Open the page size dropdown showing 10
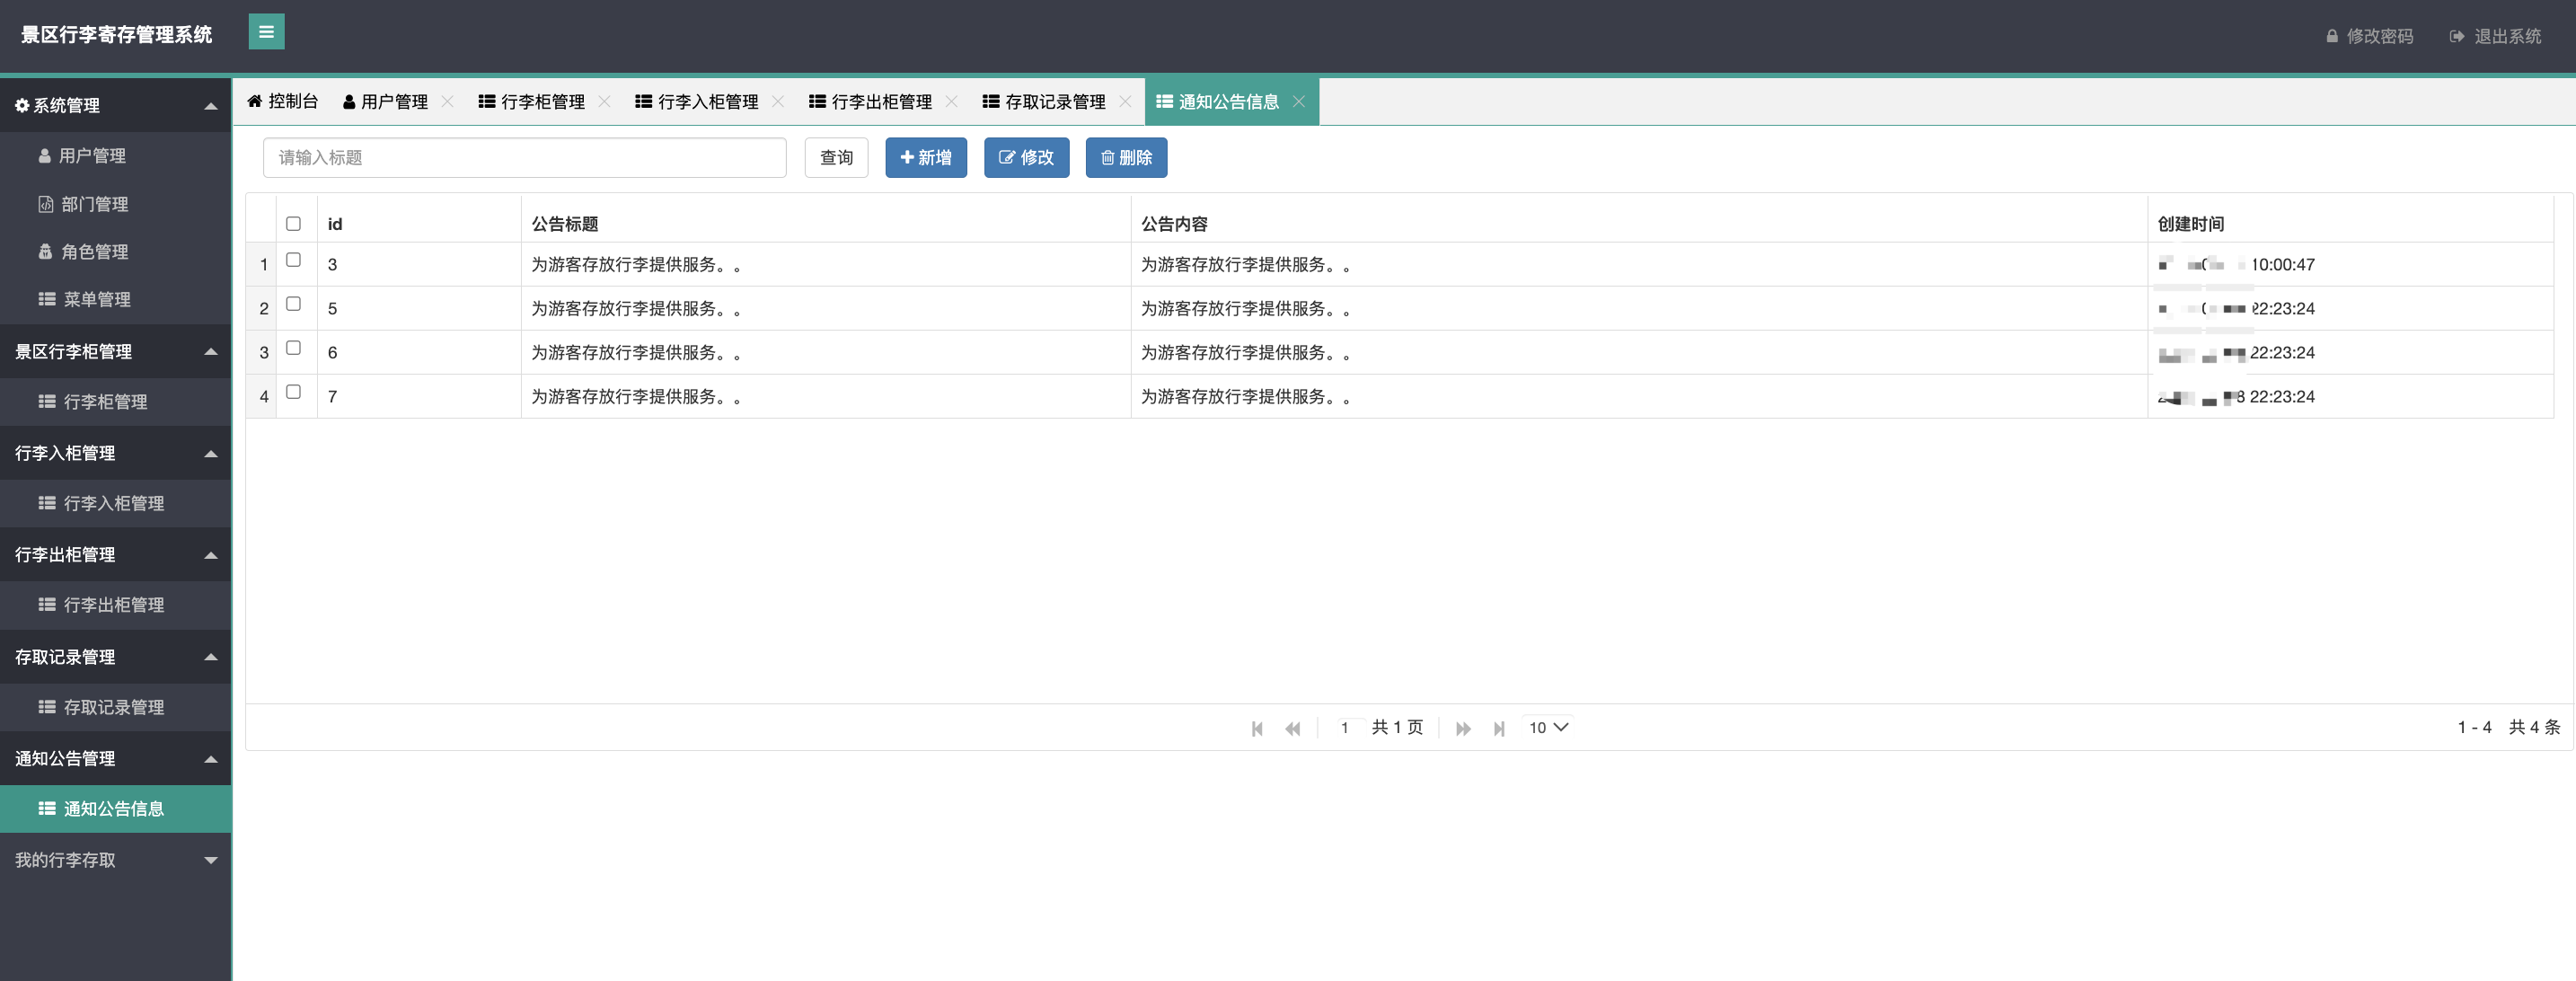This screenshot has width=2576, height=981. tap(1547, 728)
